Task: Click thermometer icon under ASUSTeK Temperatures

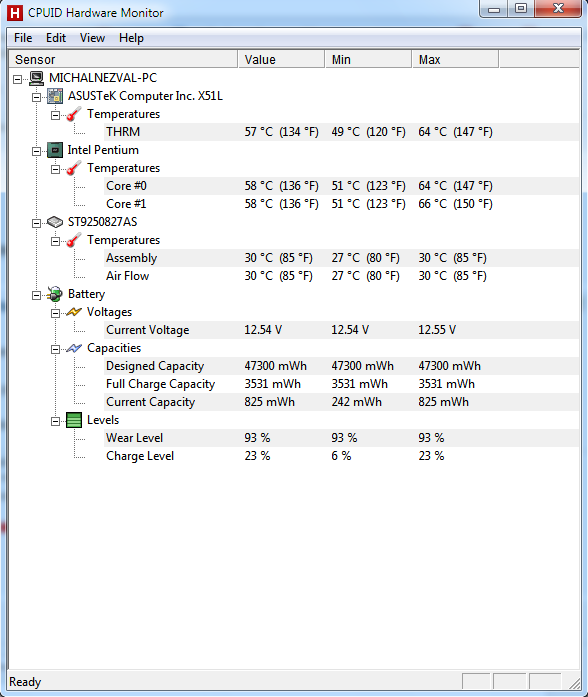Action: pos(74,114)
